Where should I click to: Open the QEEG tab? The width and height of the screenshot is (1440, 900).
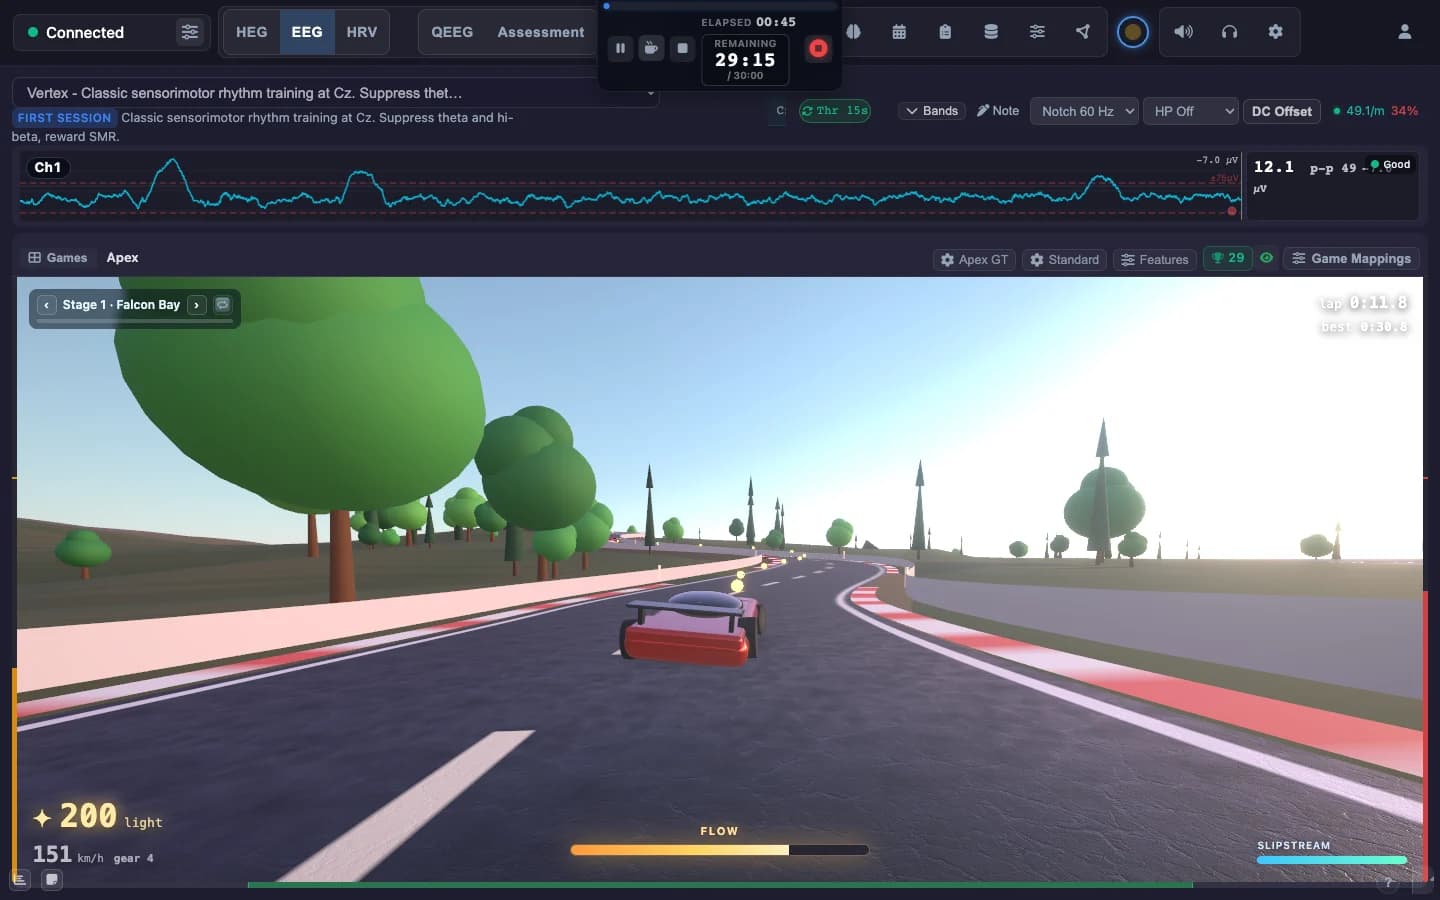click(452, 32)
